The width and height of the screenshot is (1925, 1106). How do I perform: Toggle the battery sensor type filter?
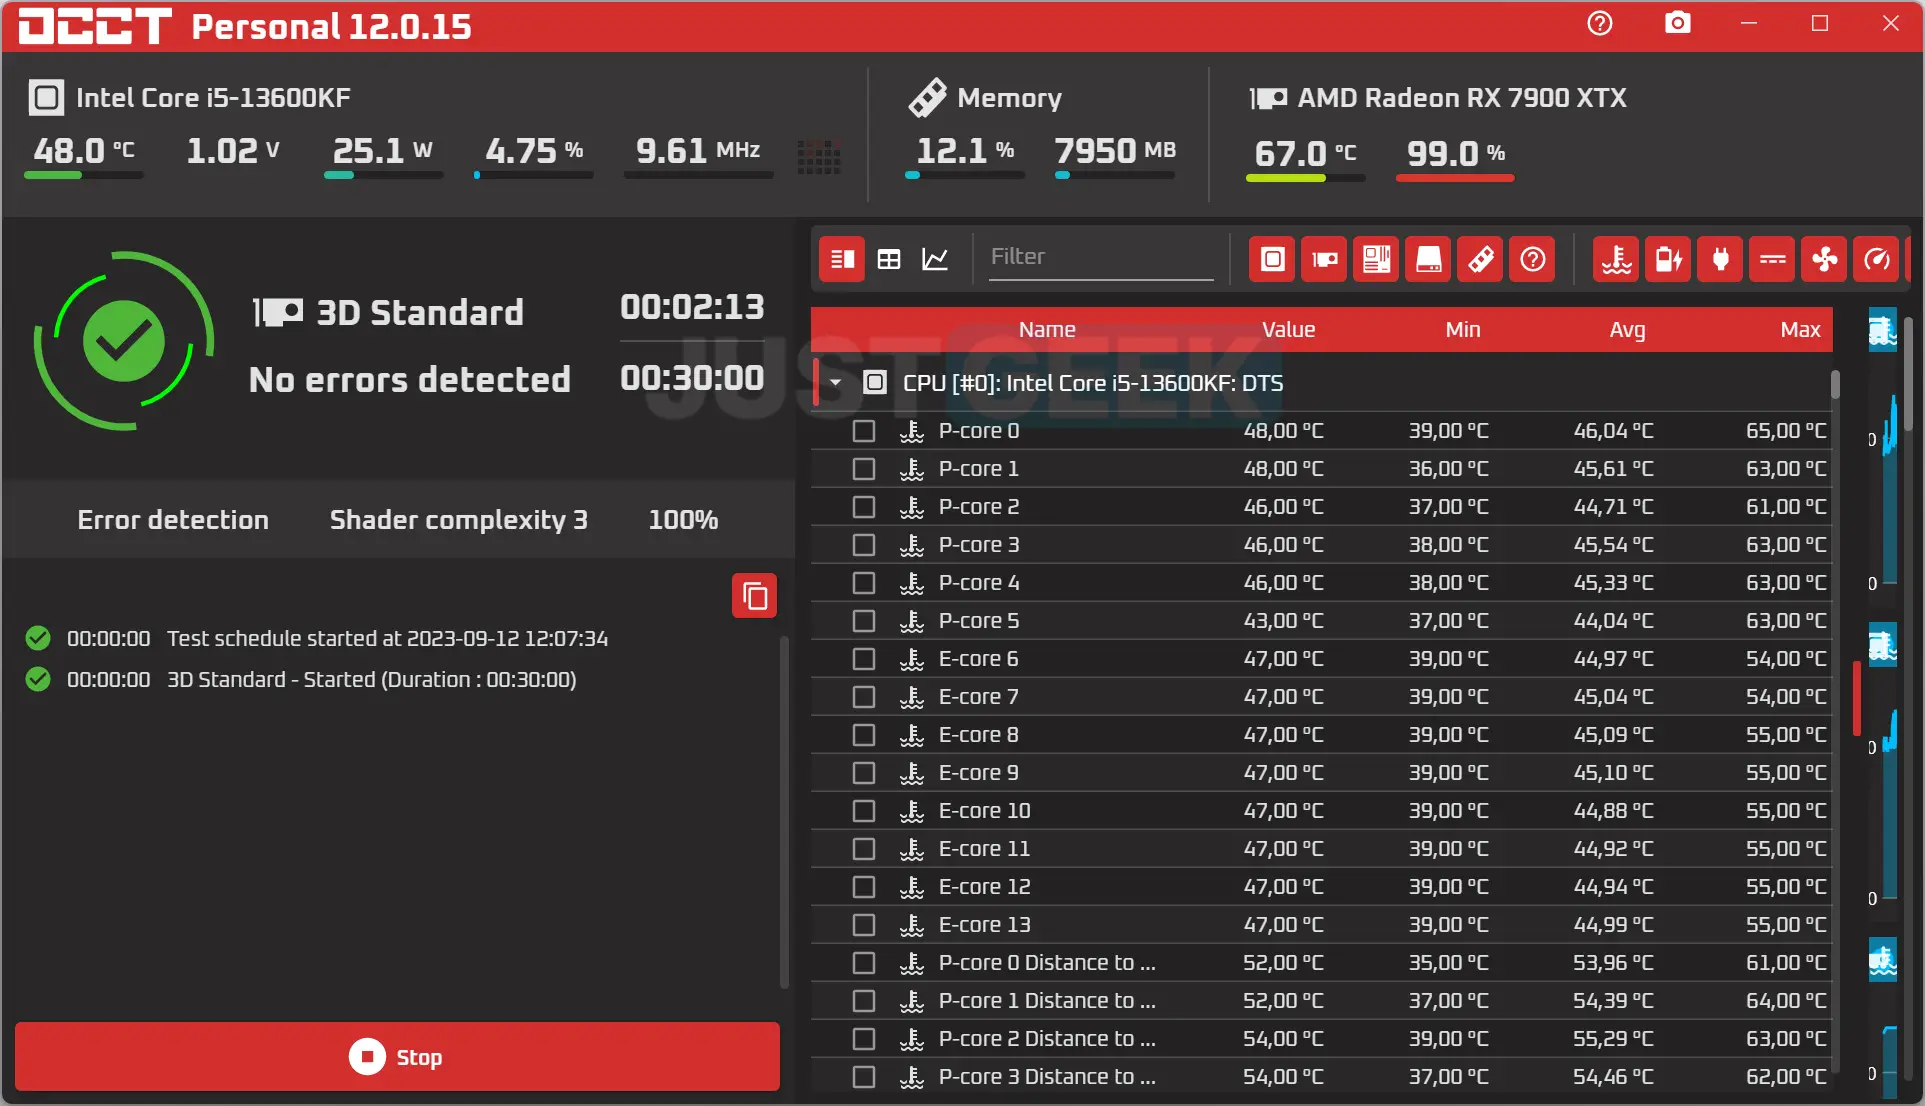tap(1668, 260)
